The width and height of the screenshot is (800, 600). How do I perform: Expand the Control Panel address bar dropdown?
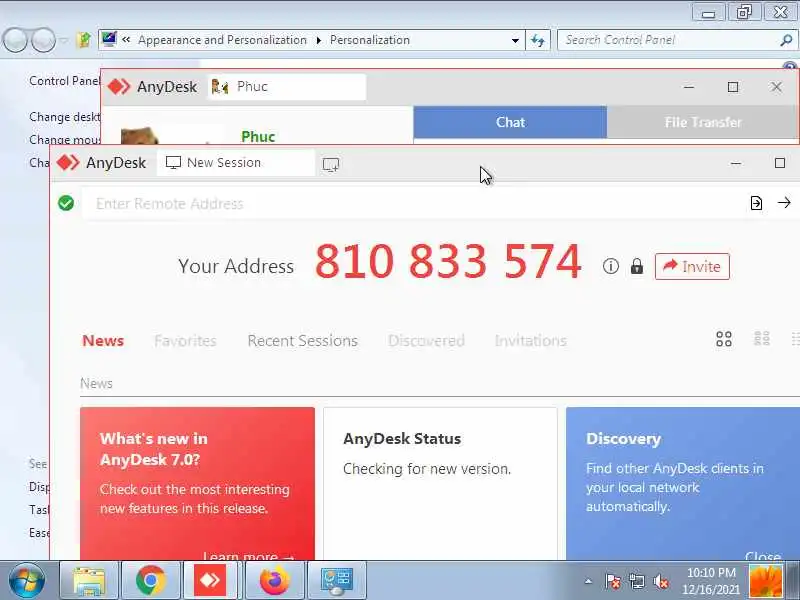coord(515,40)
